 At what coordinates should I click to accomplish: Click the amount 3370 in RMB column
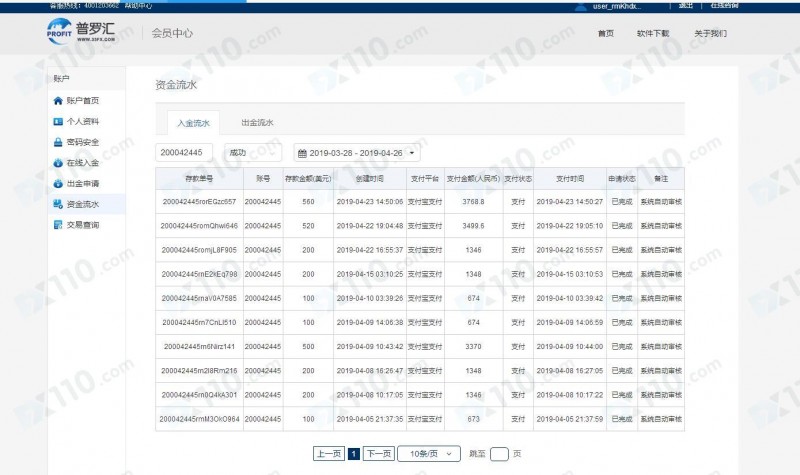473,346
